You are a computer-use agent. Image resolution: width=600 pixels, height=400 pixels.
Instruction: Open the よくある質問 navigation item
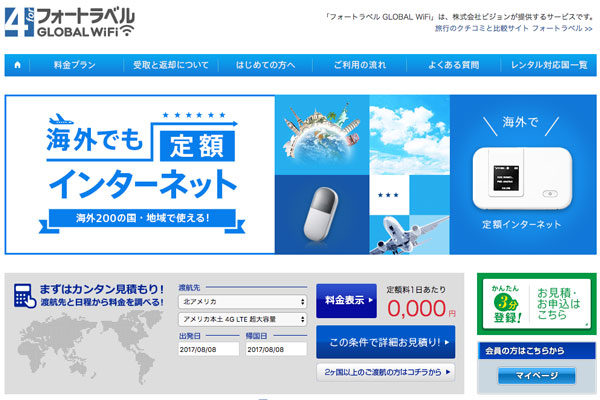tap(453, 65)
